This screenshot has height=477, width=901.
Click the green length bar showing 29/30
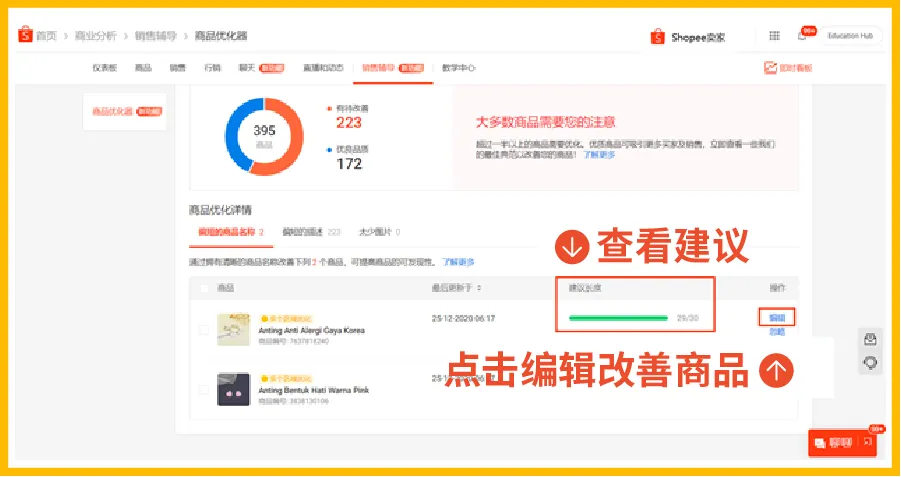pos(618,318)
